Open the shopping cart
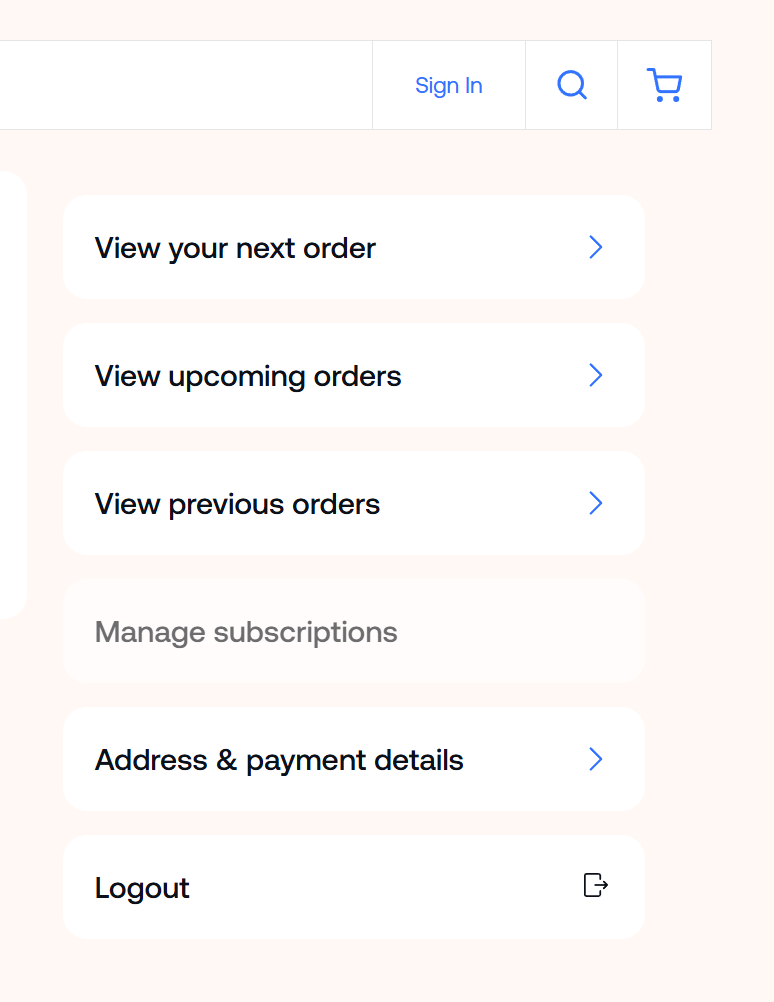Viewport: 774px width, 1002px height. (x=664, y=85)
